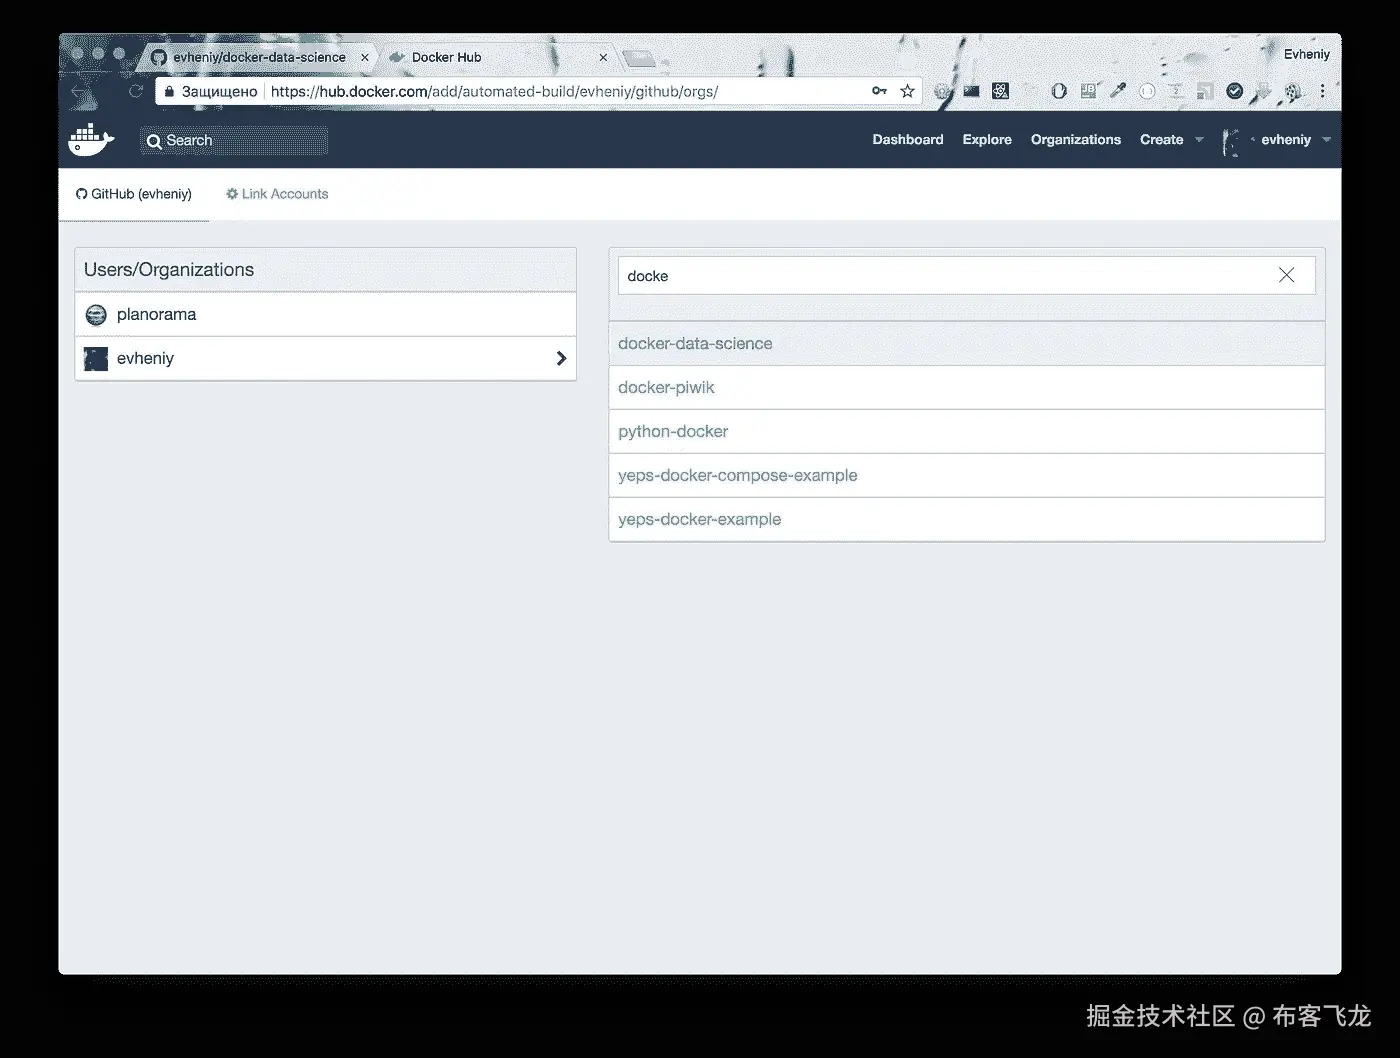
Task: Focus the Docker Hub search field
Action: tap(234, 141)
